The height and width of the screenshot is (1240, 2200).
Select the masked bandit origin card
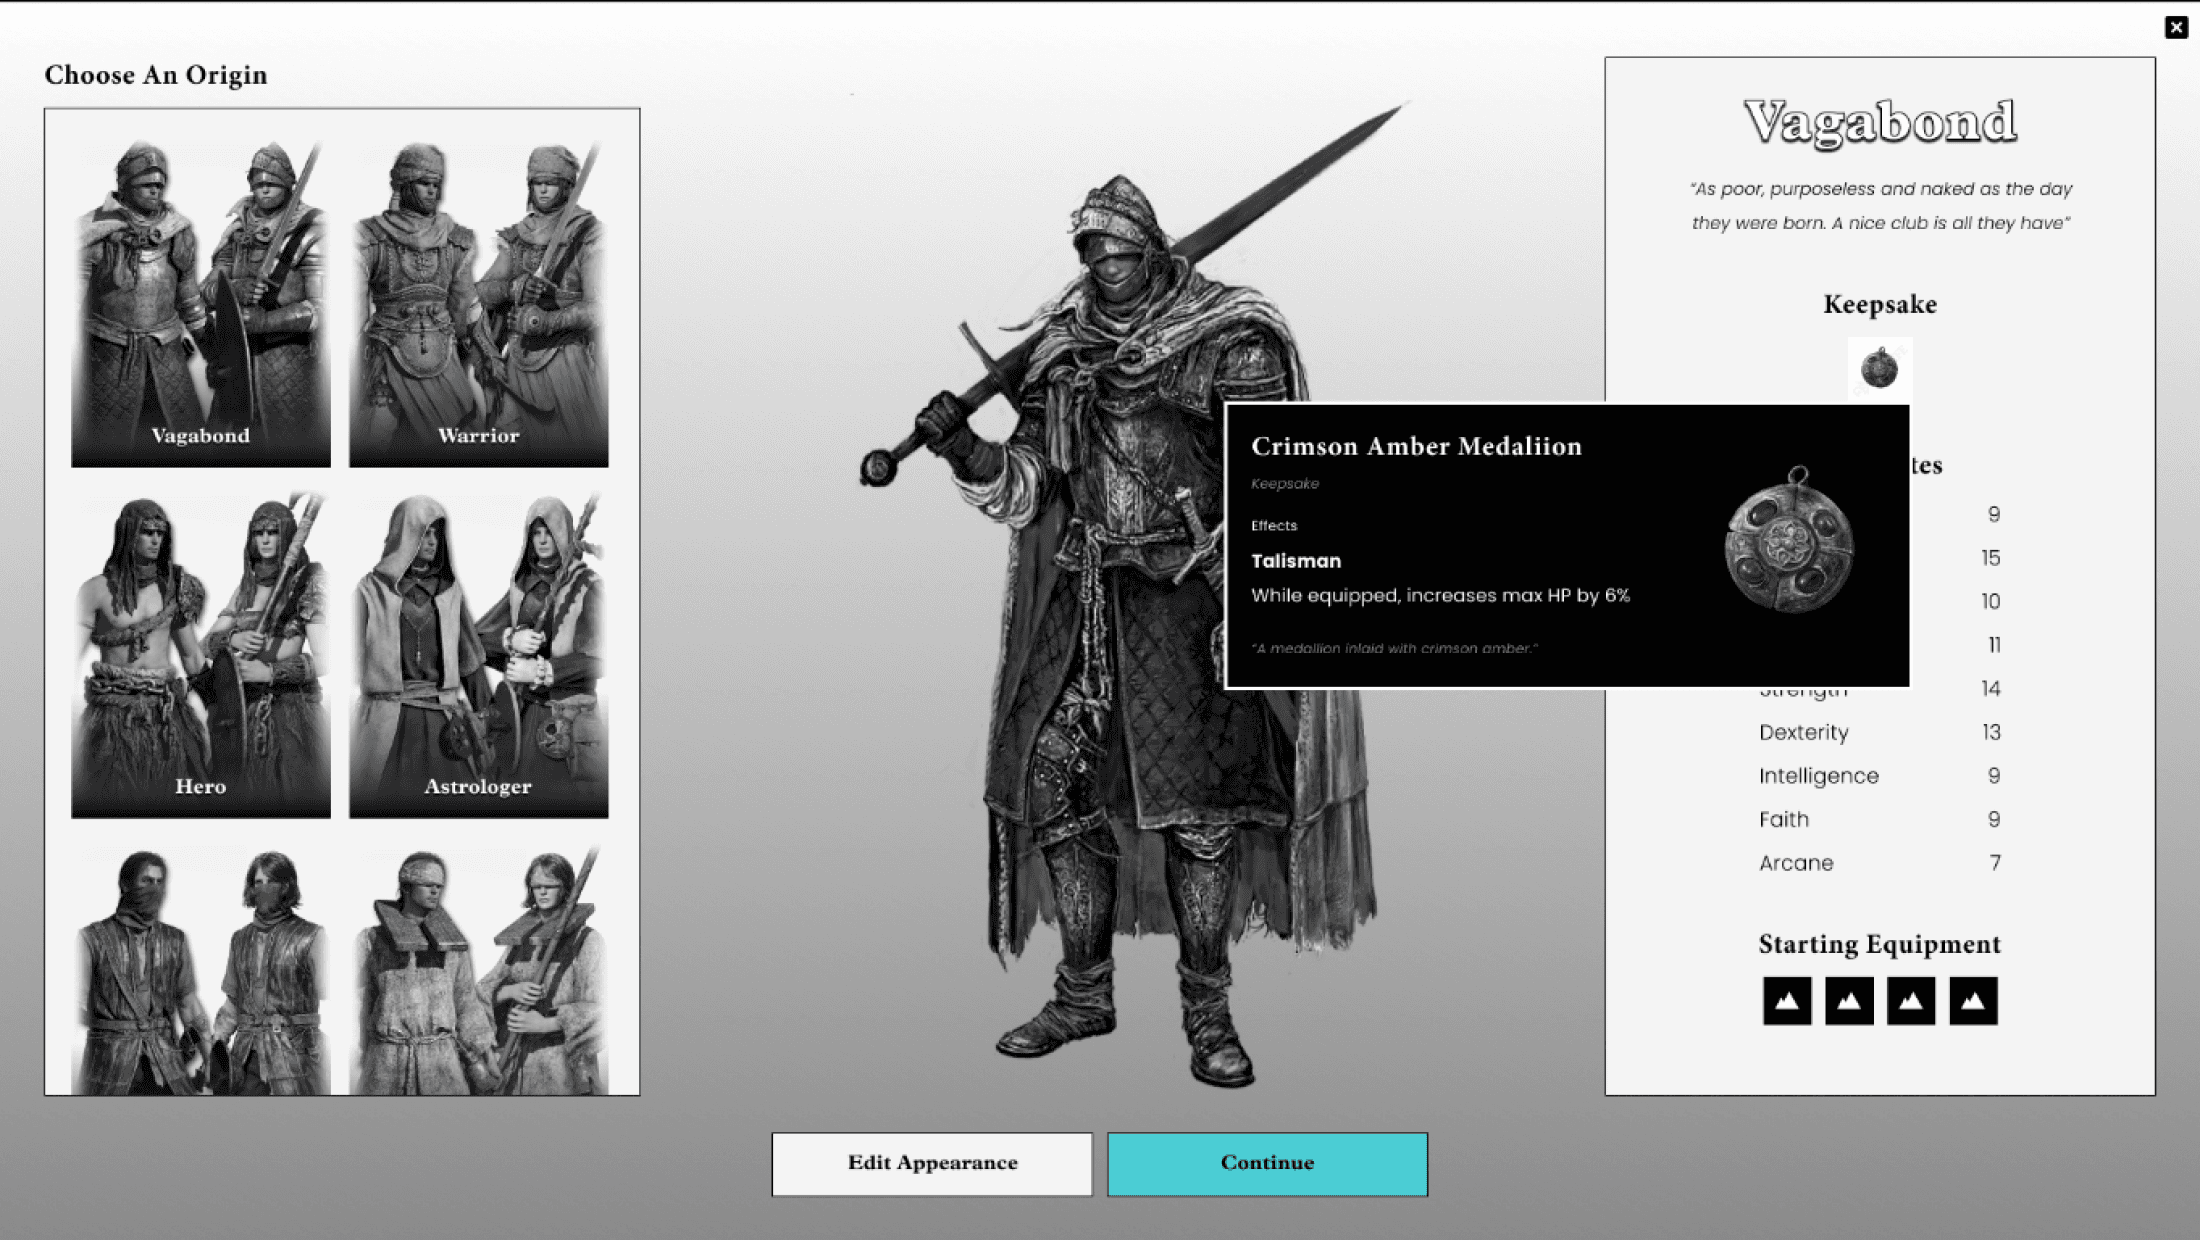(x=201, y=970)
